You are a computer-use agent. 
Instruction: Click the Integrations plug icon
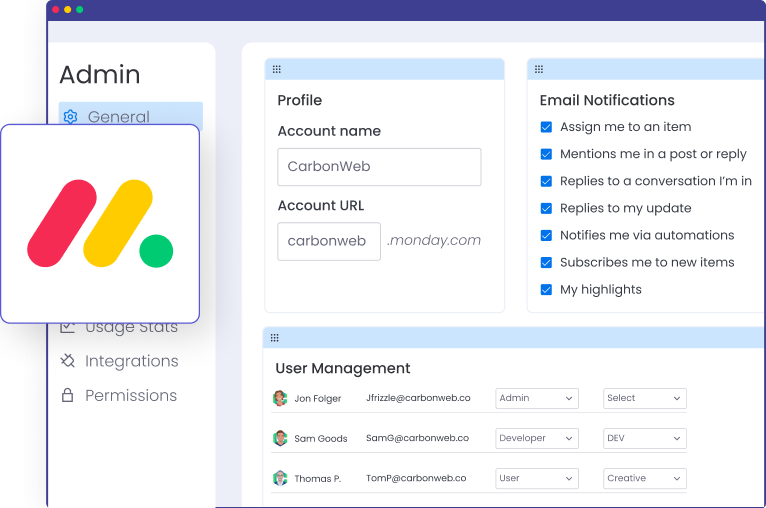[68, 361]
